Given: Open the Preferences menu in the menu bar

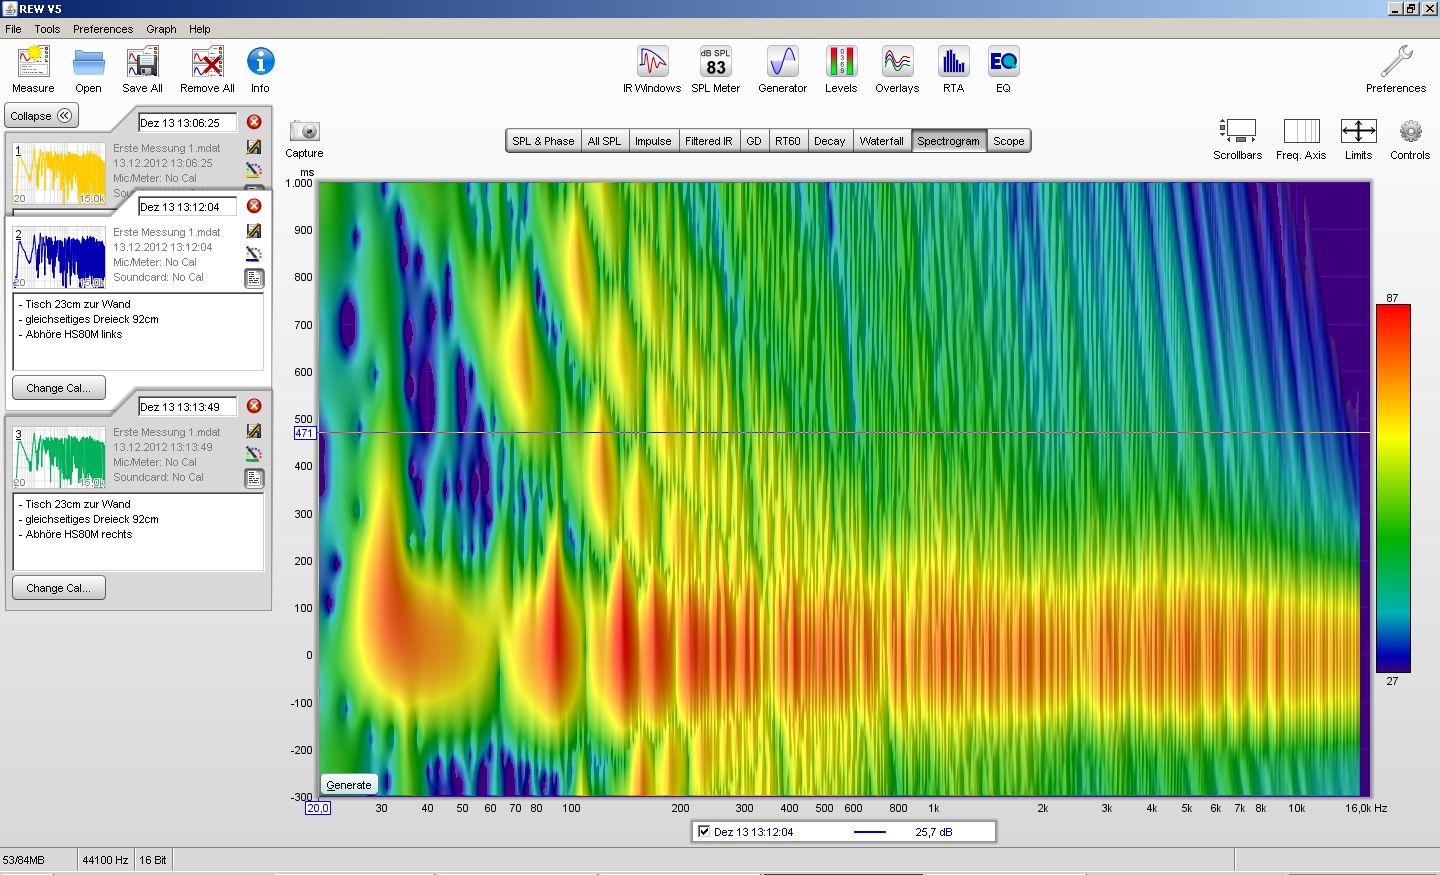Looking at the screenshot, I should (x=103, y=29).
